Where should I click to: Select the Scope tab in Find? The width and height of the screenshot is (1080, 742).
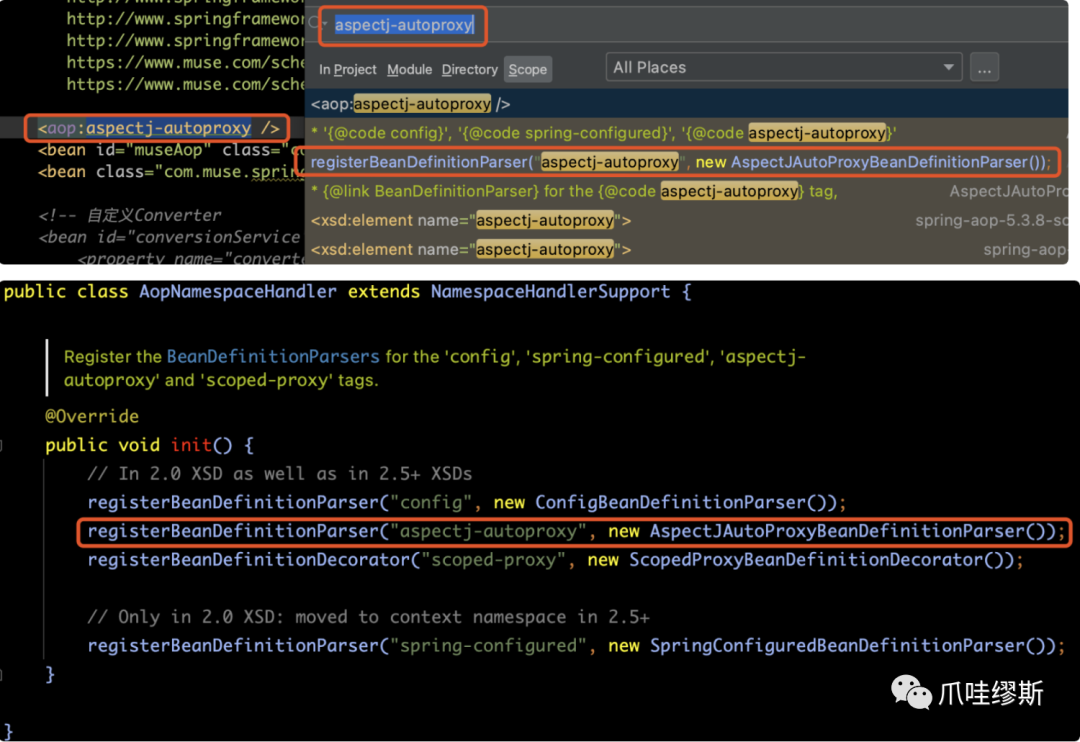(x=528, y=70)
